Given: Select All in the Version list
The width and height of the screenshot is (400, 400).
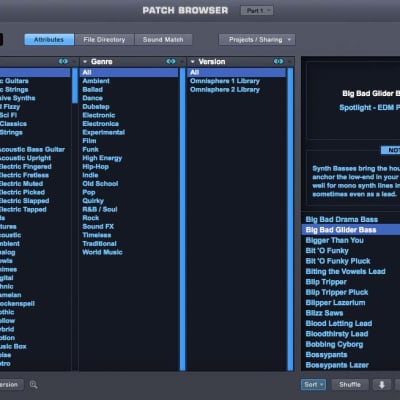Looking at the screenshot, I should point(237,73).
